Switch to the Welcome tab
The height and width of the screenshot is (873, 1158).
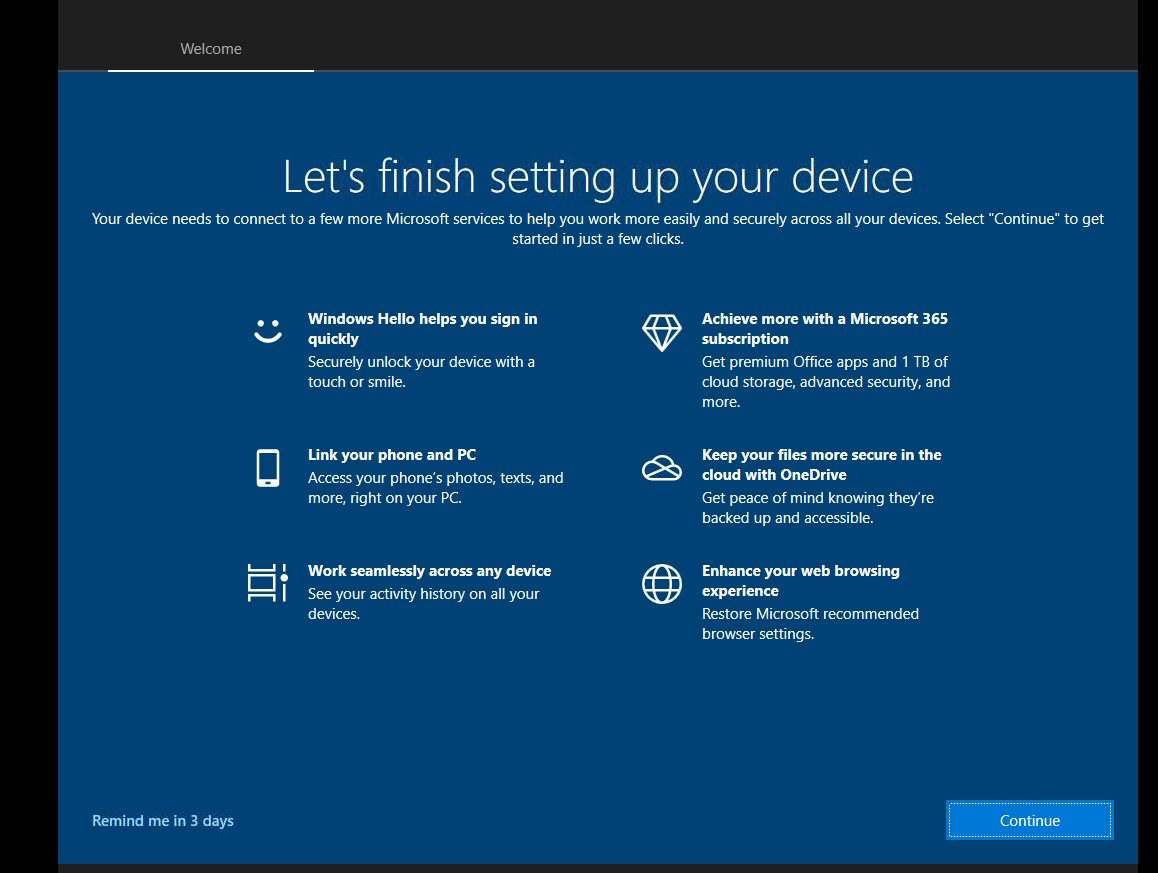210,48
